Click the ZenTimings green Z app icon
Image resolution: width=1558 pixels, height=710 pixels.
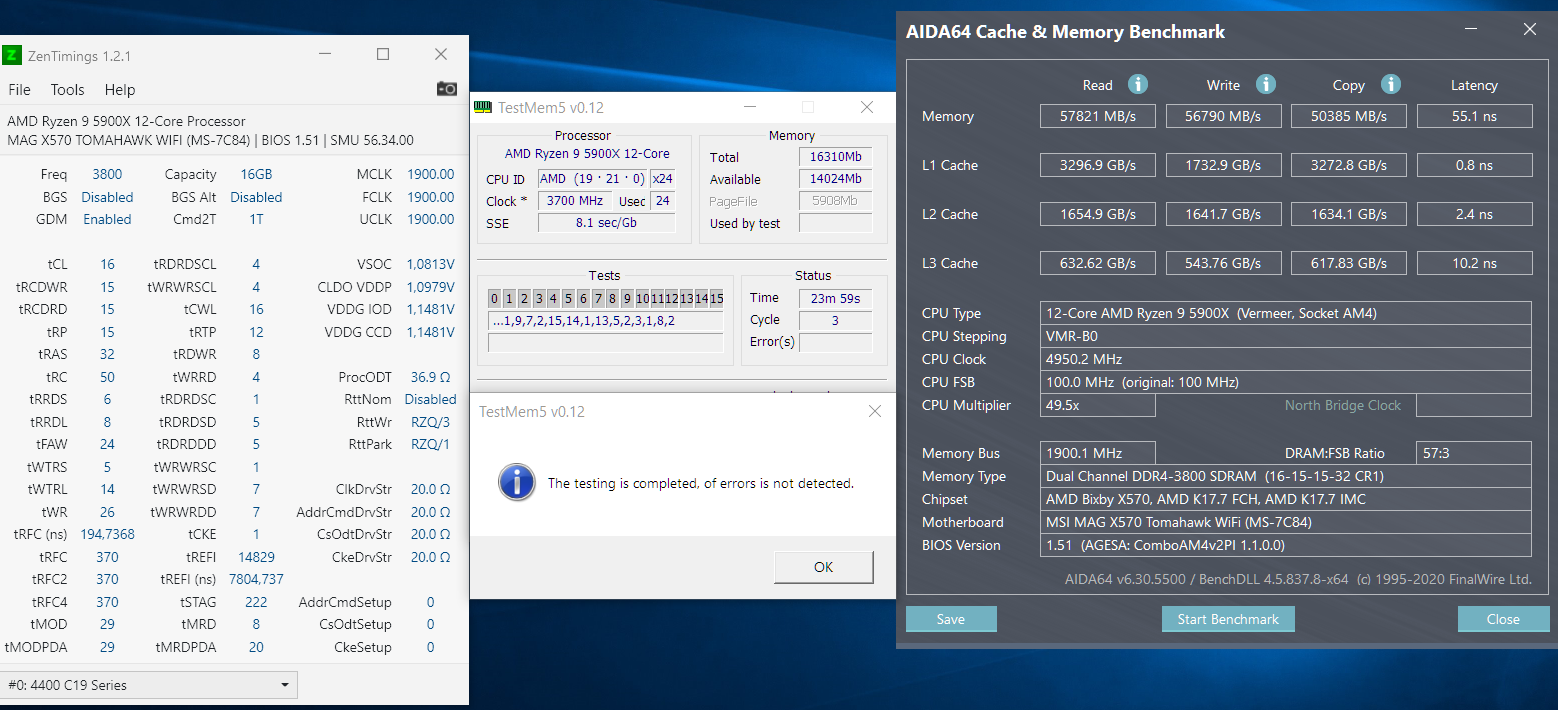[12, 55]
